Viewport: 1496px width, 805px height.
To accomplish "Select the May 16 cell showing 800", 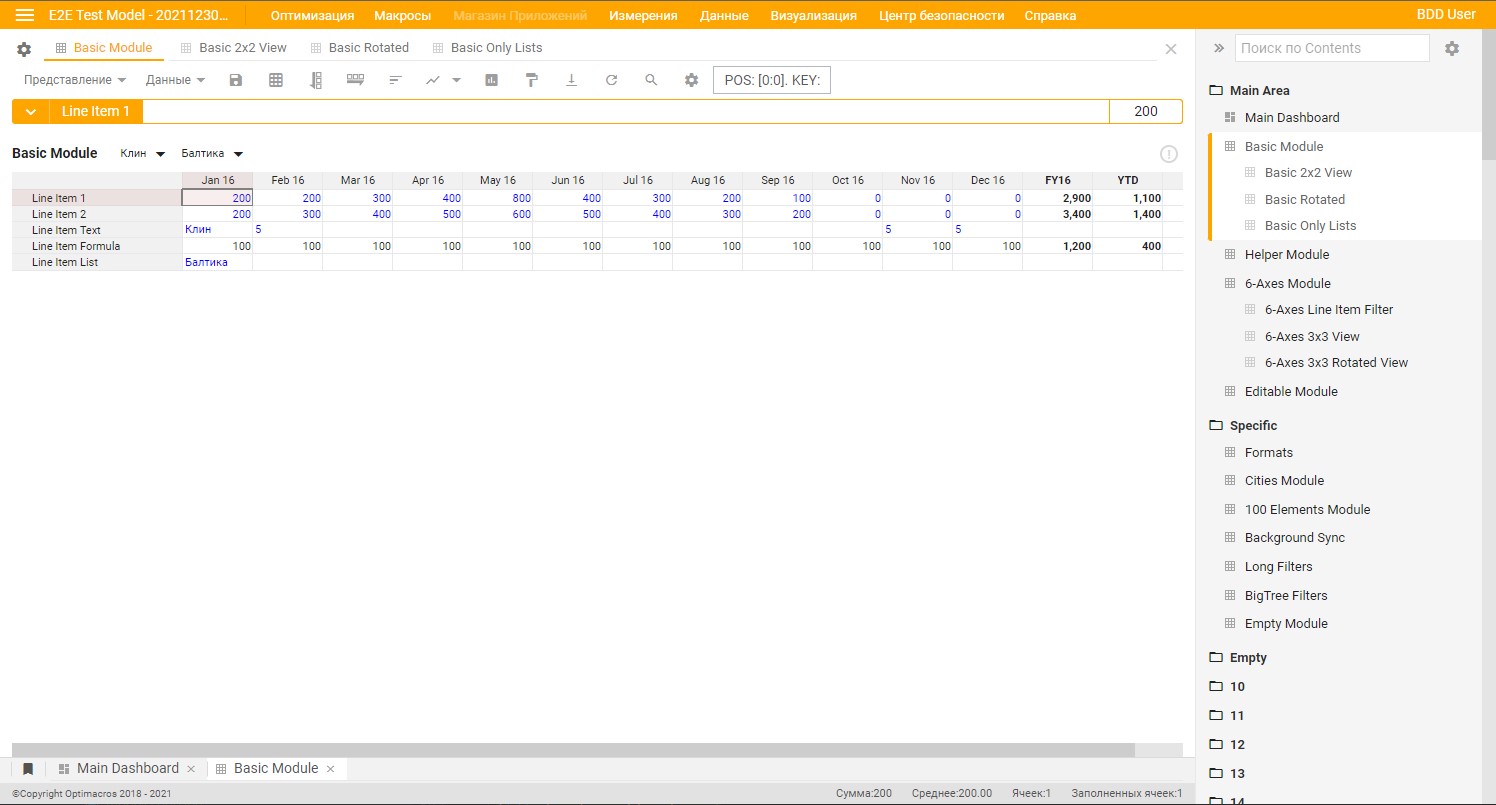I will click(x=497, y=198).
